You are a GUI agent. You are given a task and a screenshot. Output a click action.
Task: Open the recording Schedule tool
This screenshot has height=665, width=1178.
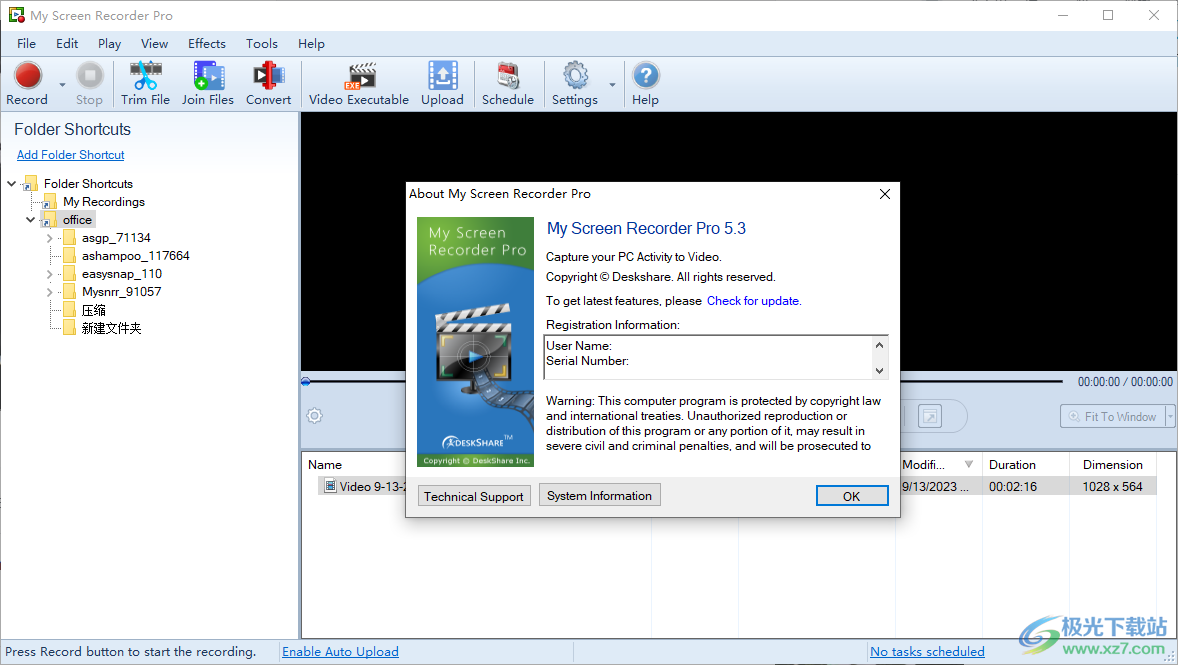[x=507, y=83]
